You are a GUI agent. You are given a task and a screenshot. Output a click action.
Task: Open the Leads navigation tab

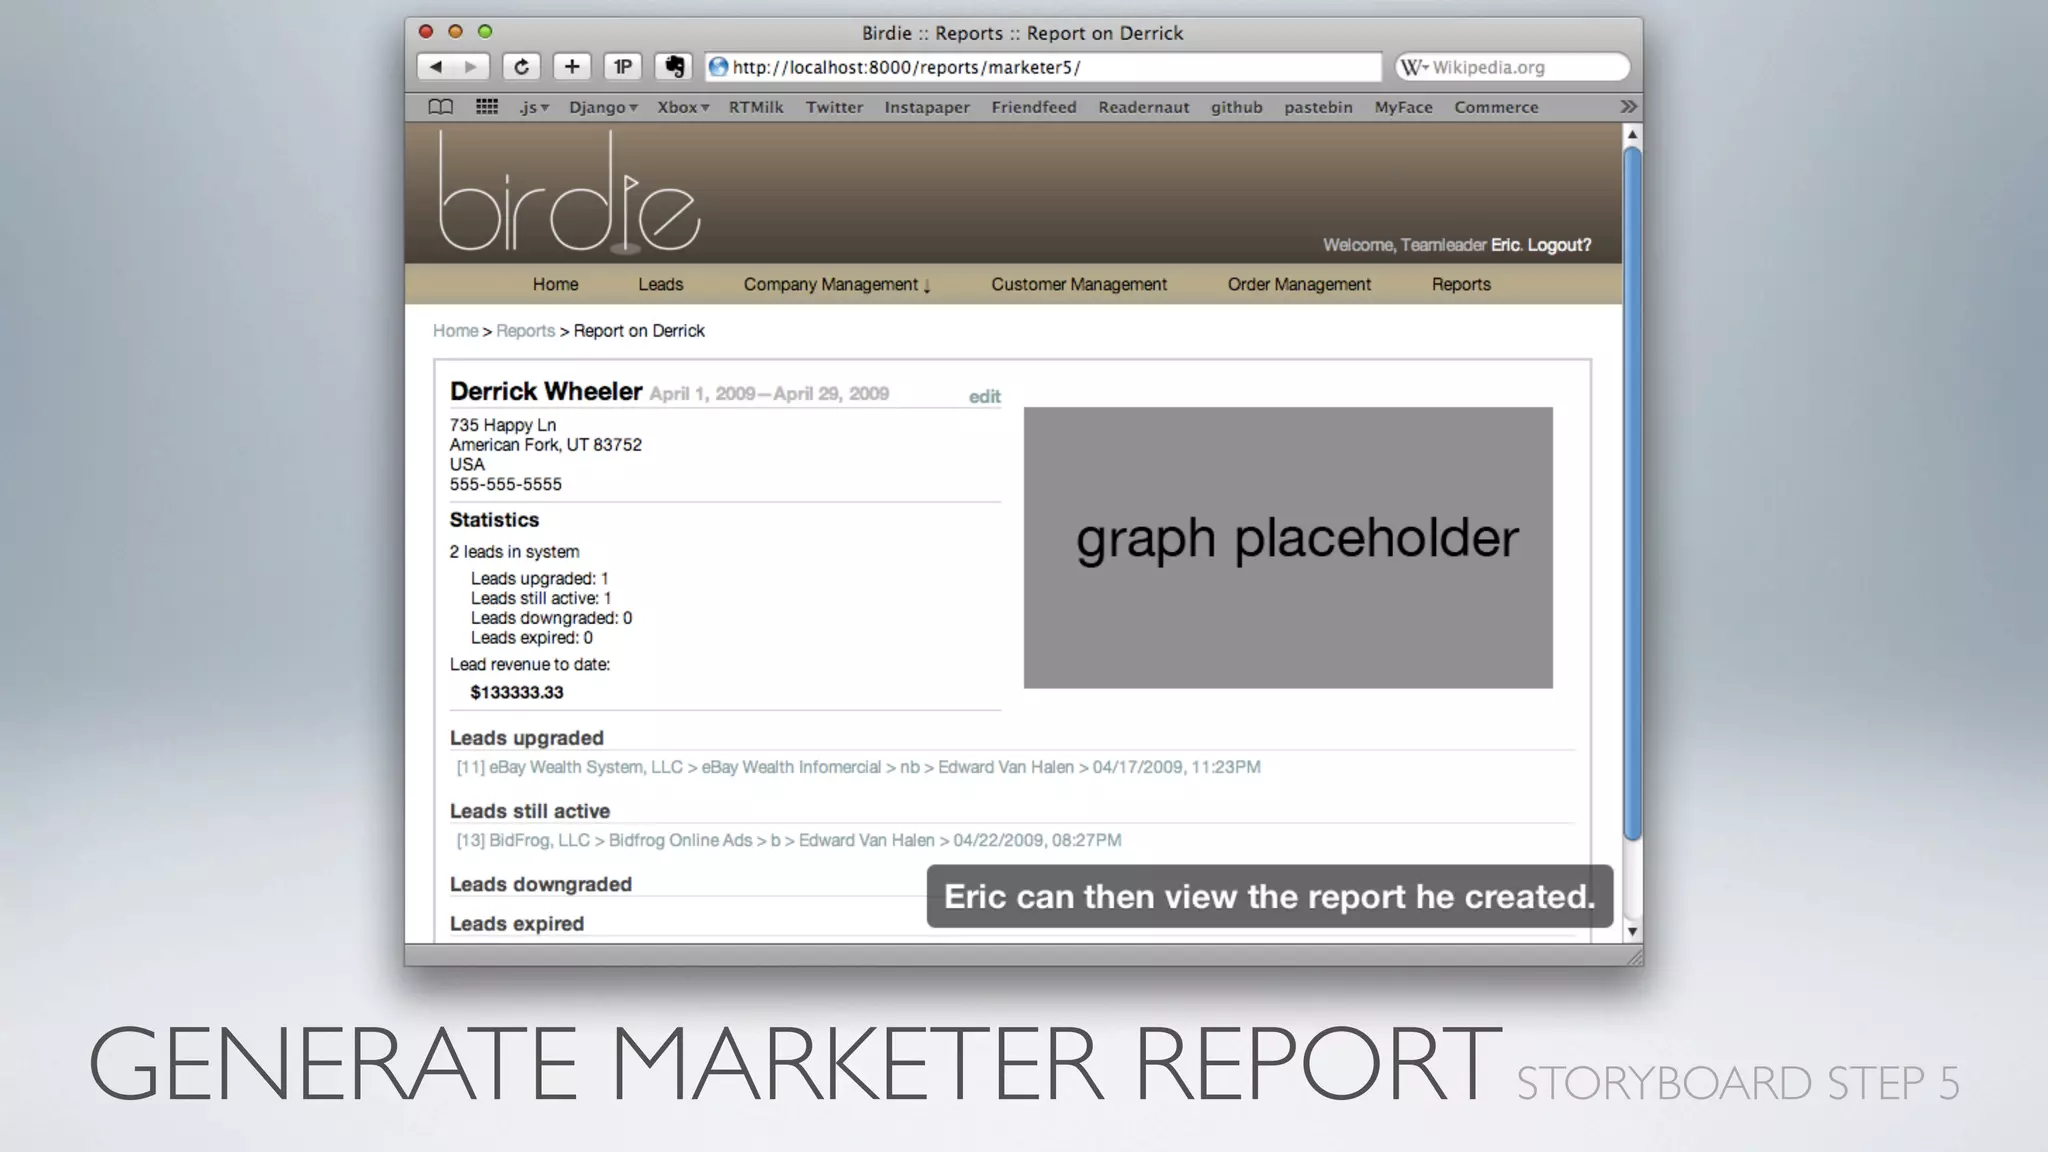(x=661, y=285)
